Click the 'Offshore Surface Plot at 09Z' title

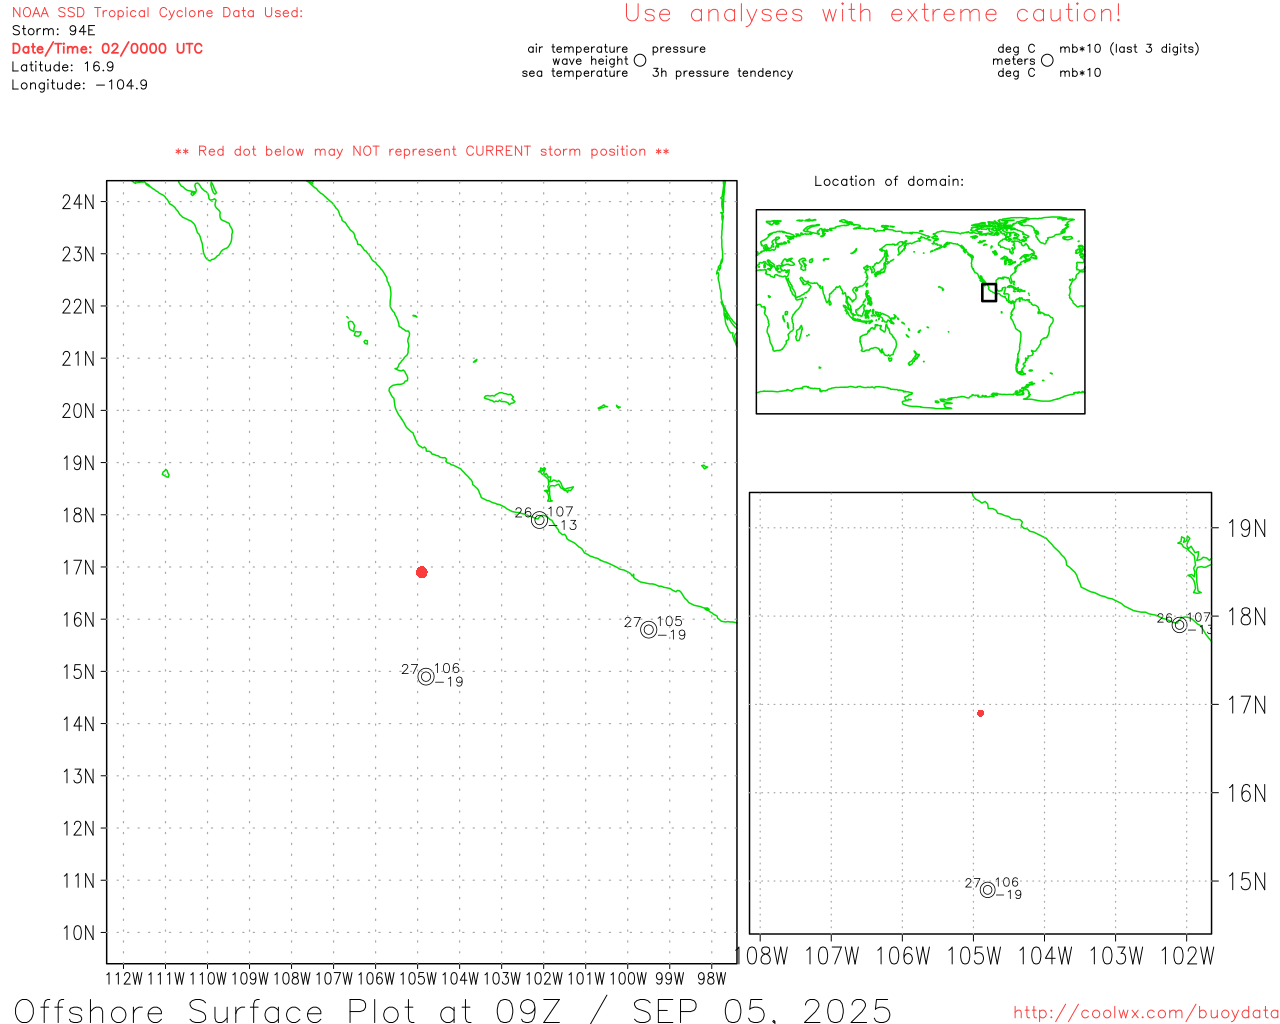288,1010
